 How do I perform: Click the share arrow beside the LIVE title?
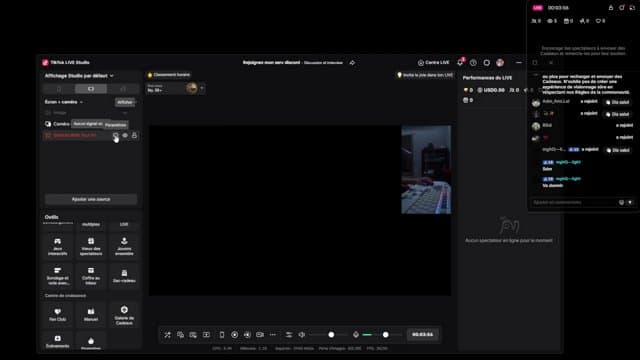coord(352,63)
